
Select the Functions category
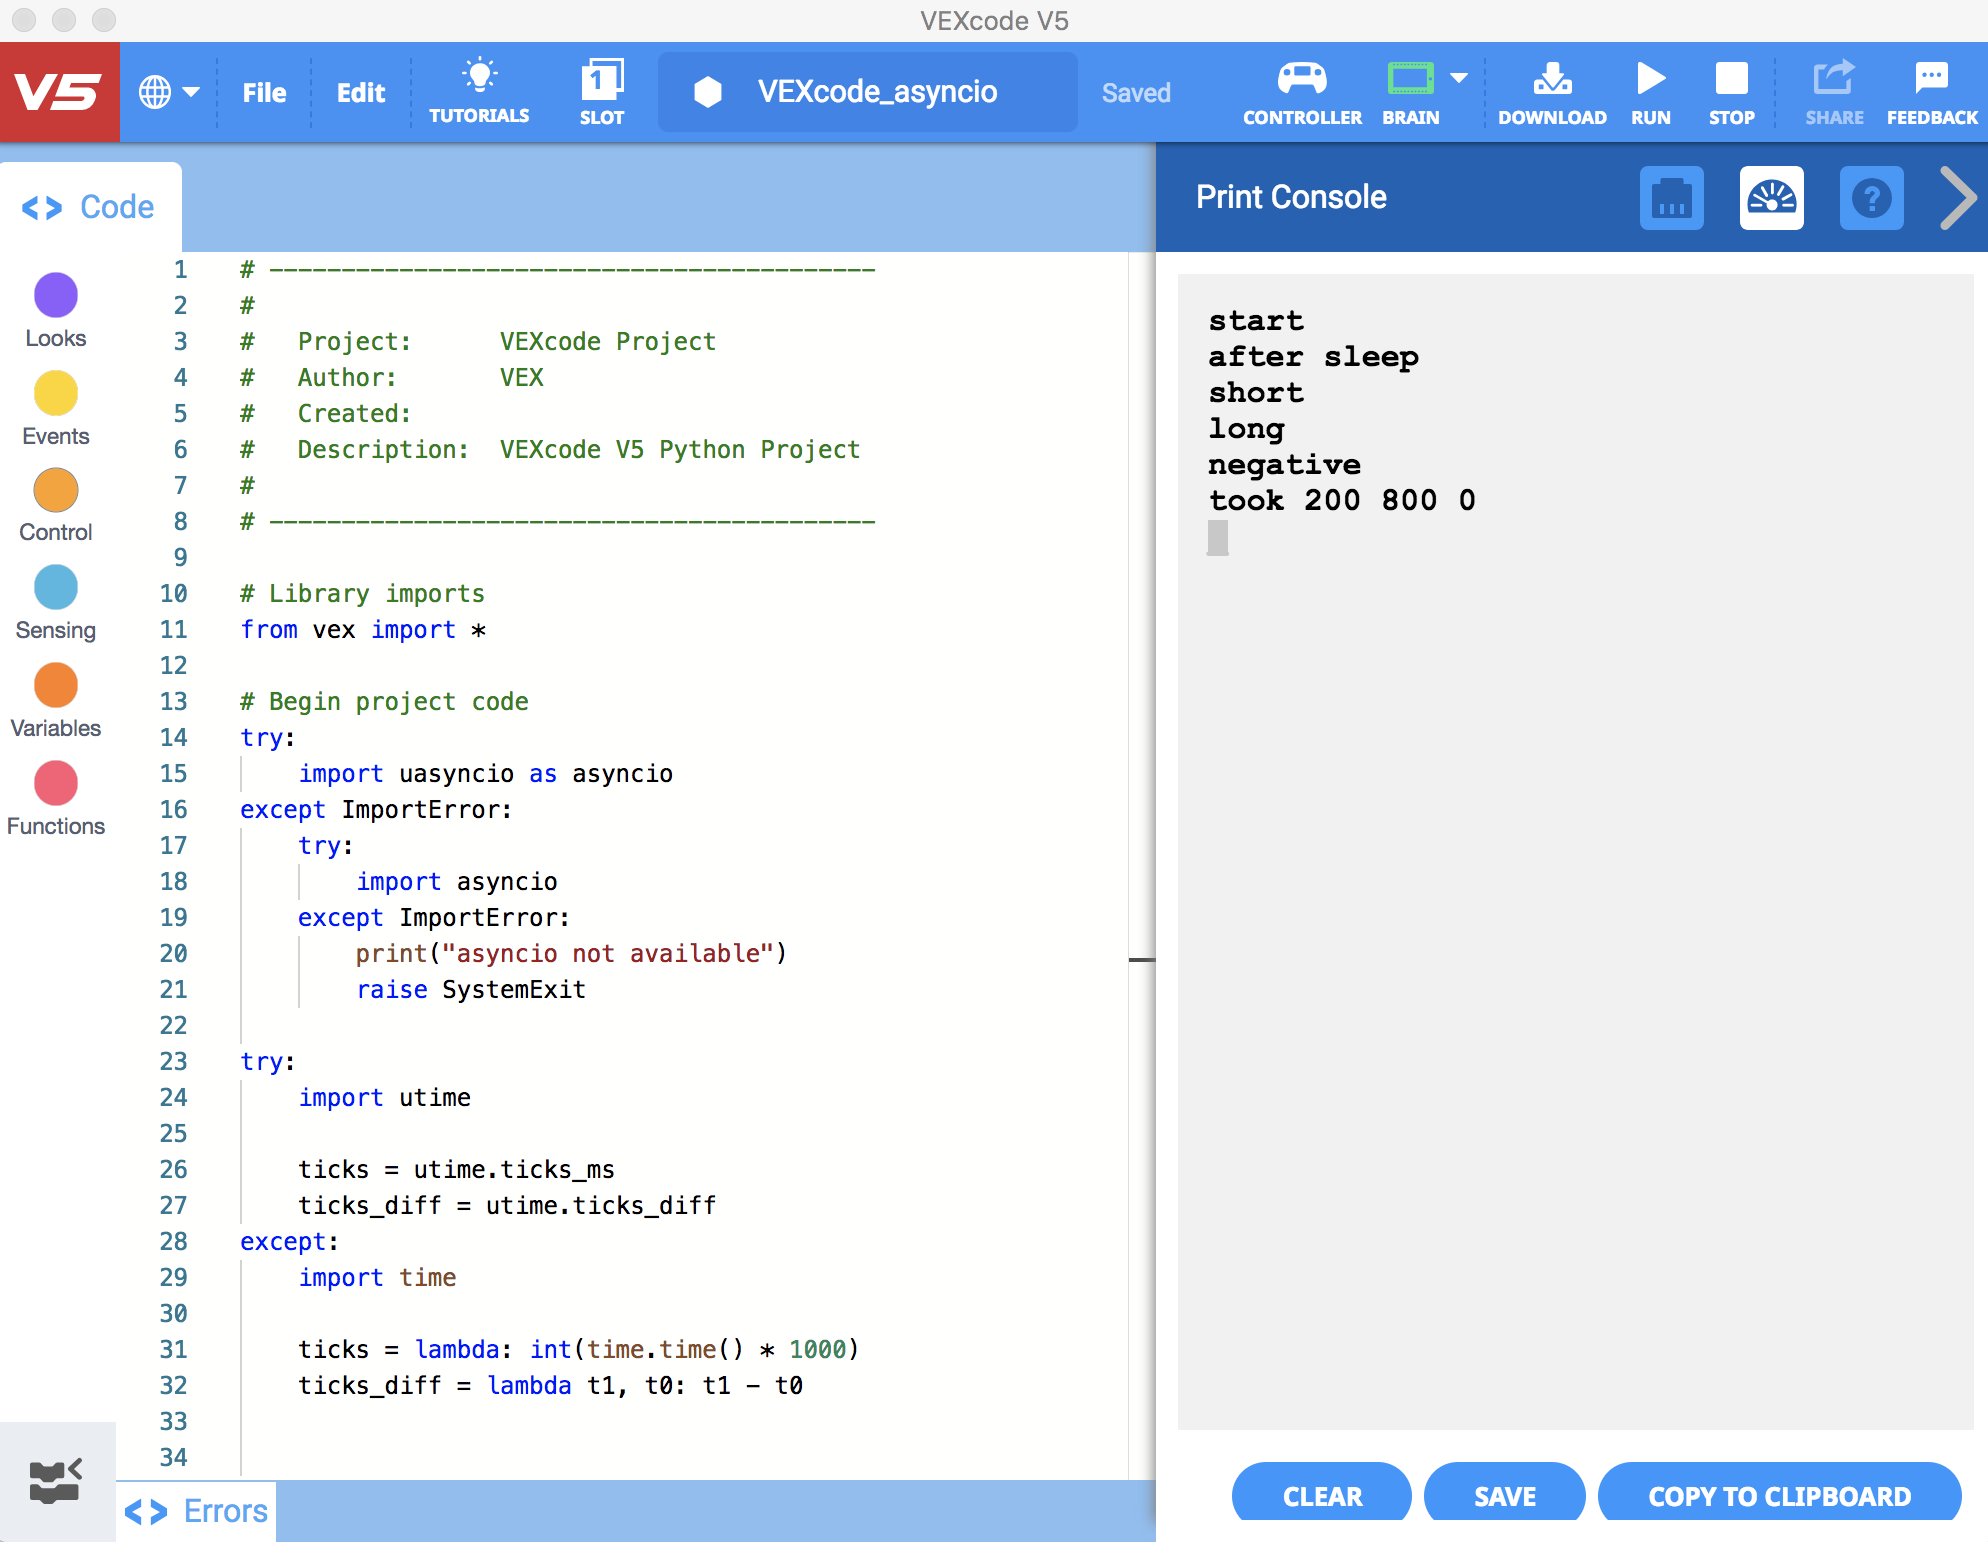pos(56,798)
